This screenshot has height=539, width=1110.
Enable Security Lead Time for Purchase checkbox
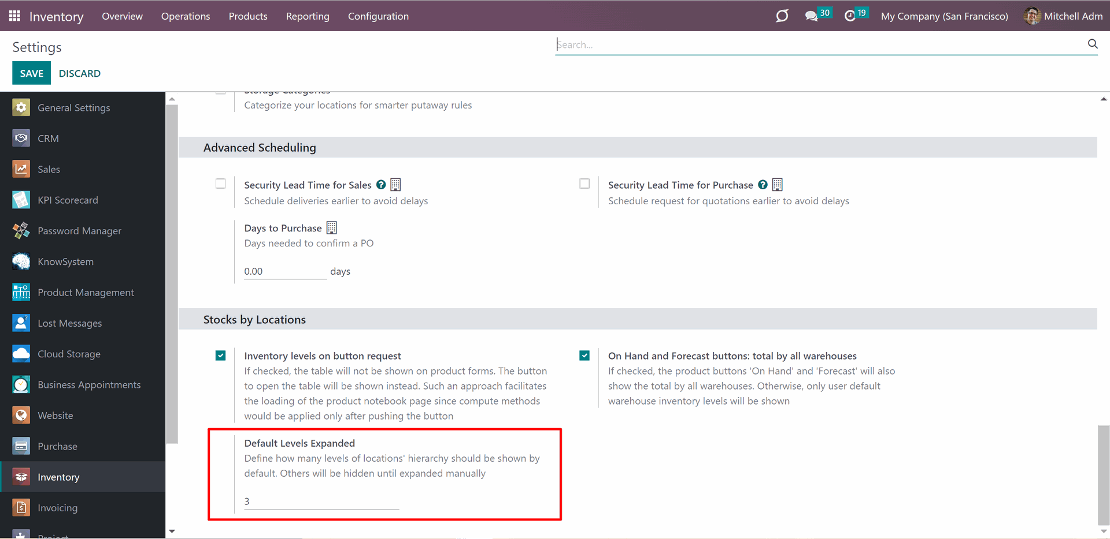pyautogui.click(x=584, y=183)
